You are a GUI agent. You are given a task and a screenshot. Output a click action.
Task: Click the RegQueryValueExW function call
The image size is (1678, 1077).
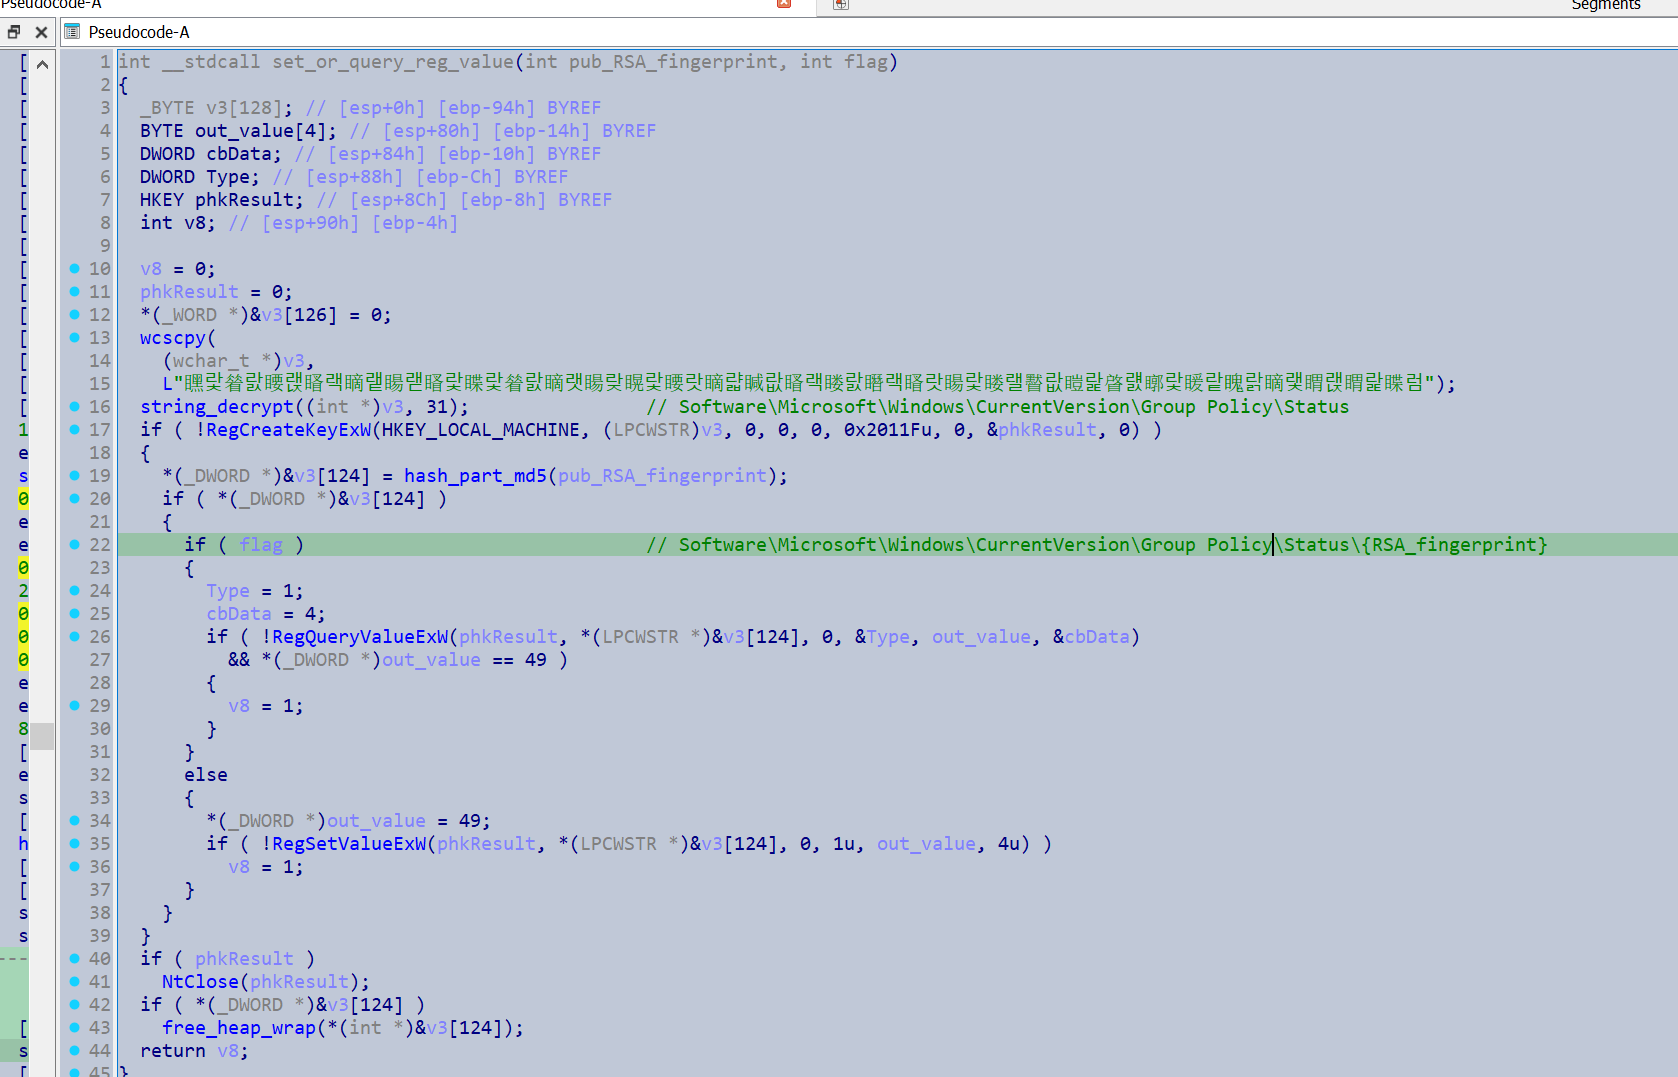click(360, 637)
